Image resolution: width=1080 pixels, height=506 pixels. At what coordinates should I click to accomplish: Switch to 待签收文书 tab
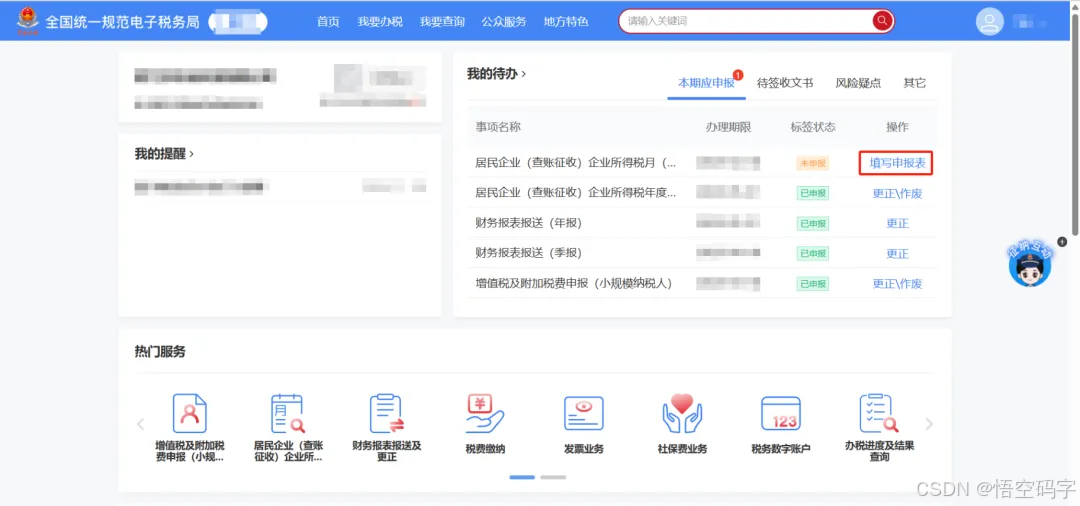pyautogui.click(x=785, y=83)
